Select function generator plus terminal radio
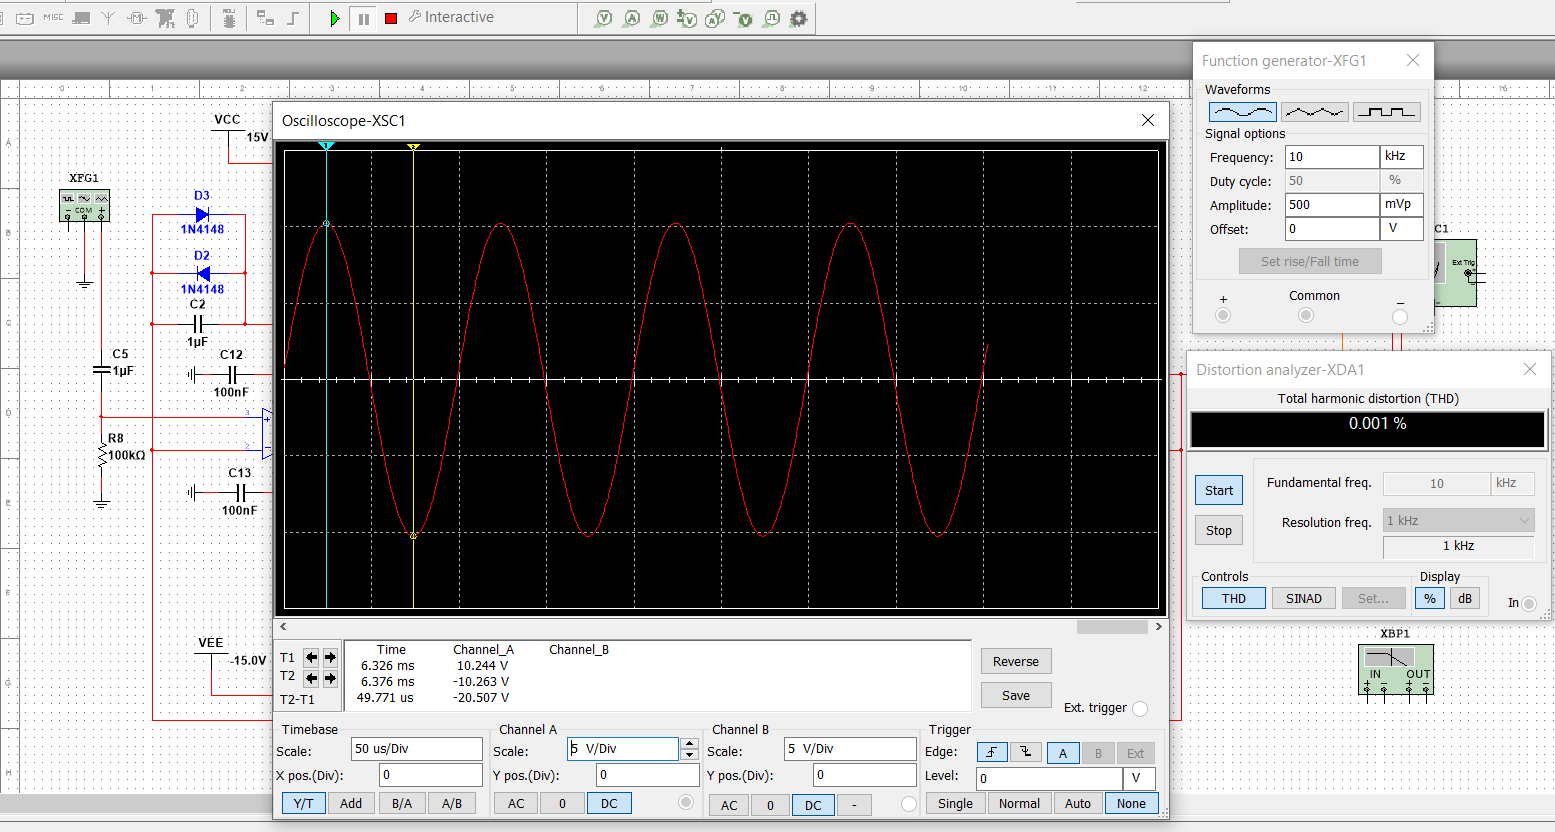The height and width of the screenshot is (832, 1555). pyautogui.click(x=1223, y=315)
